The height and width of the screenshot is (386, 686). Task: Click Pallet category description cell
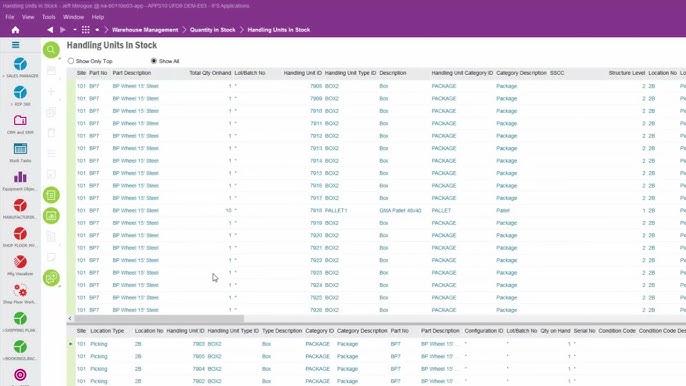[x=503, y=211]
